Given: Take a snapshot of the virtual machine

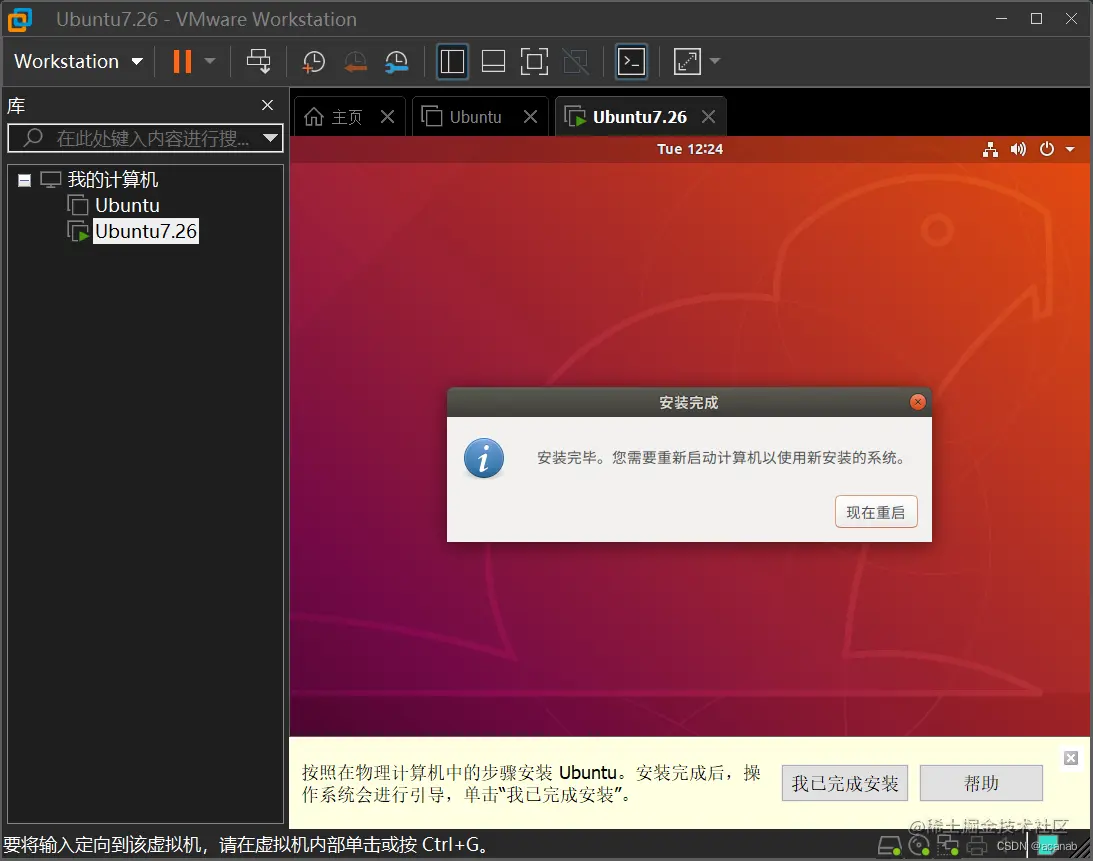Looking at the screenshot, I should (314, 61).
